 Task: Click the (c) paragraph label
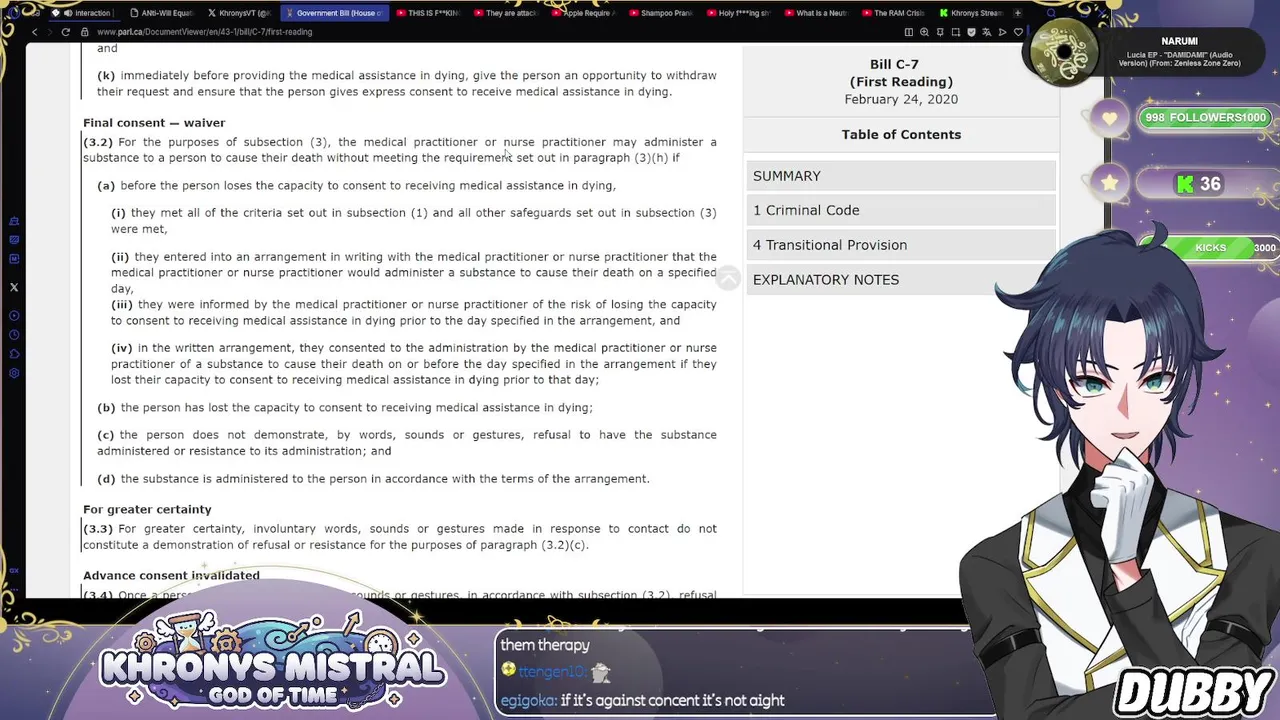(106, 435)
